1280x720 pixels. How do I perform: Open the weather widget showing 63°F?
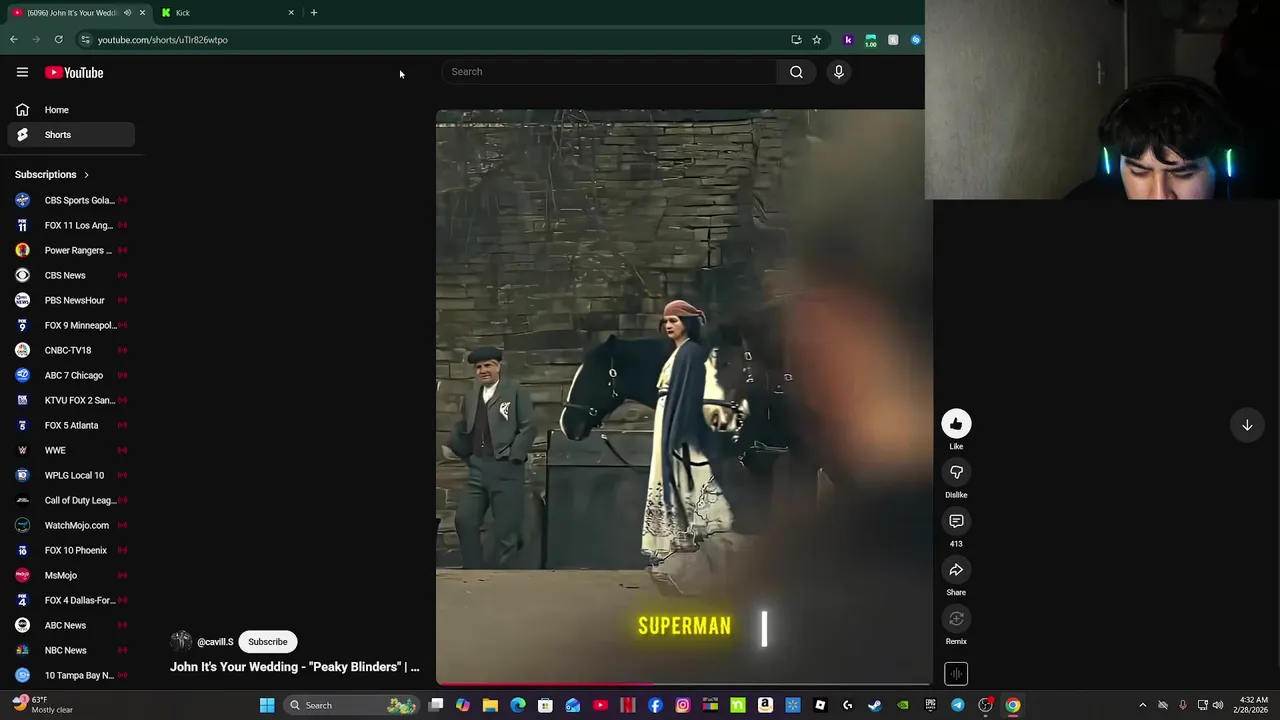[40, 705]
